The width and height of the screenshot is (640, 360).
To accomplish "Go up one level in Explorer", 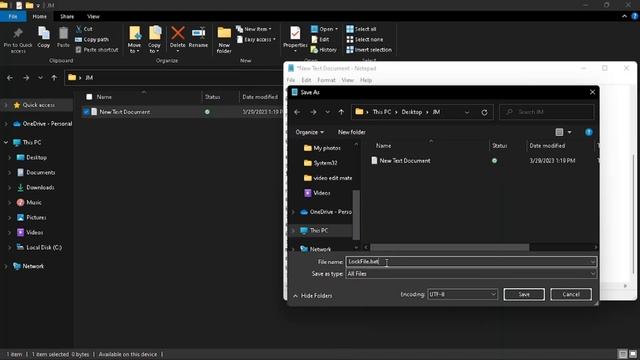I will click(x=54, y=78).
